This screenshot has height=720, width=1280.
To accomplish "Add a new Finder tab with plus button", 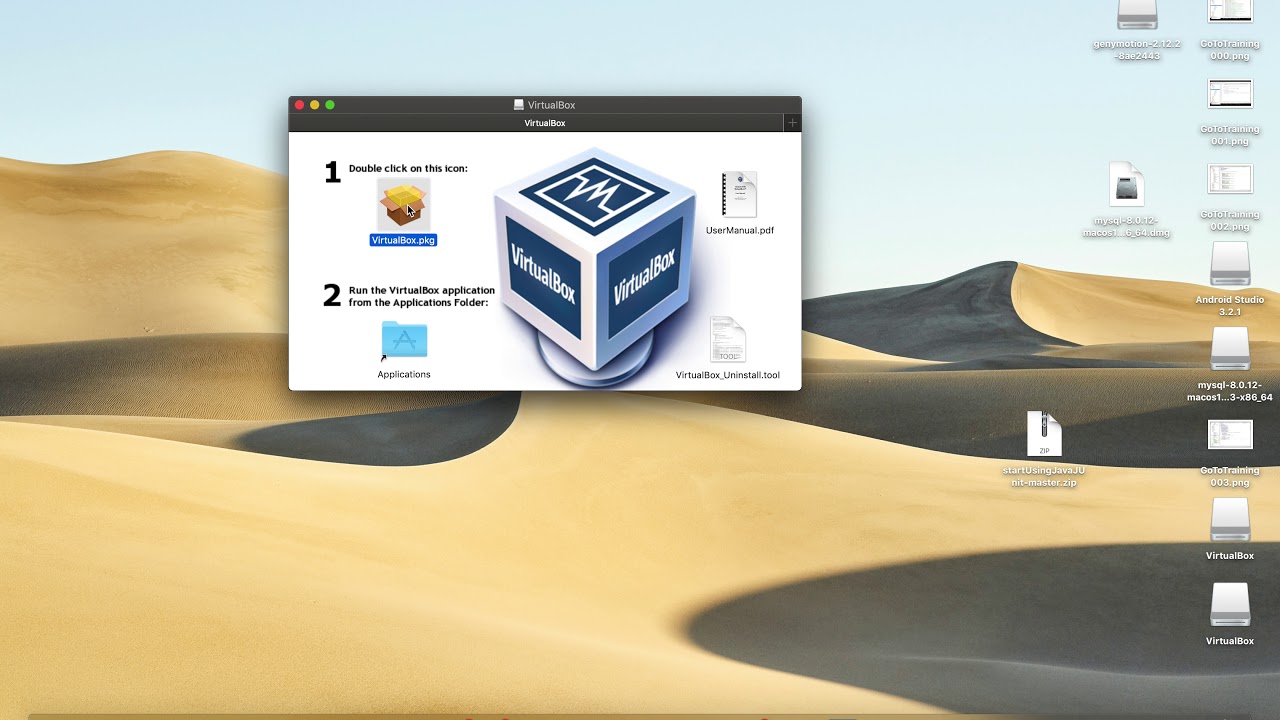I will pos(793,123).
